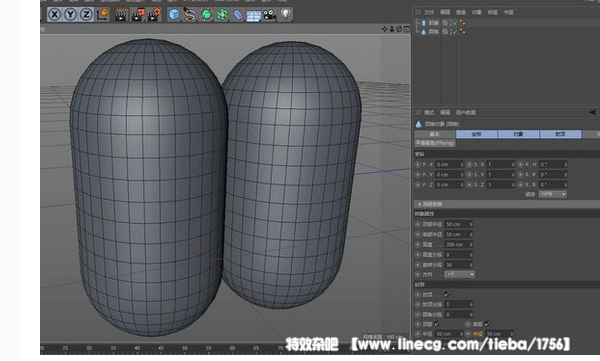Open the Attribute Manager mode menu
Screen dimensions: 600x361
(x=429, y=113)
